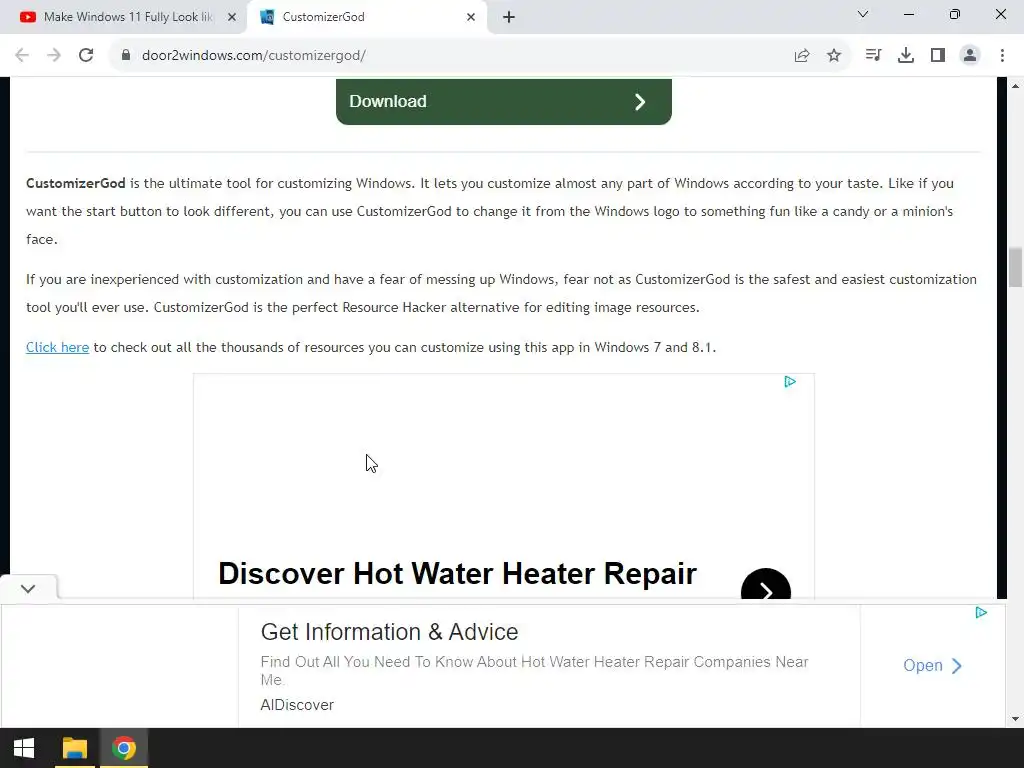1024x768 pixels.
Task: Click the scrollbar down arrow
Action: pyautogui.click(x=1016, y=720)
